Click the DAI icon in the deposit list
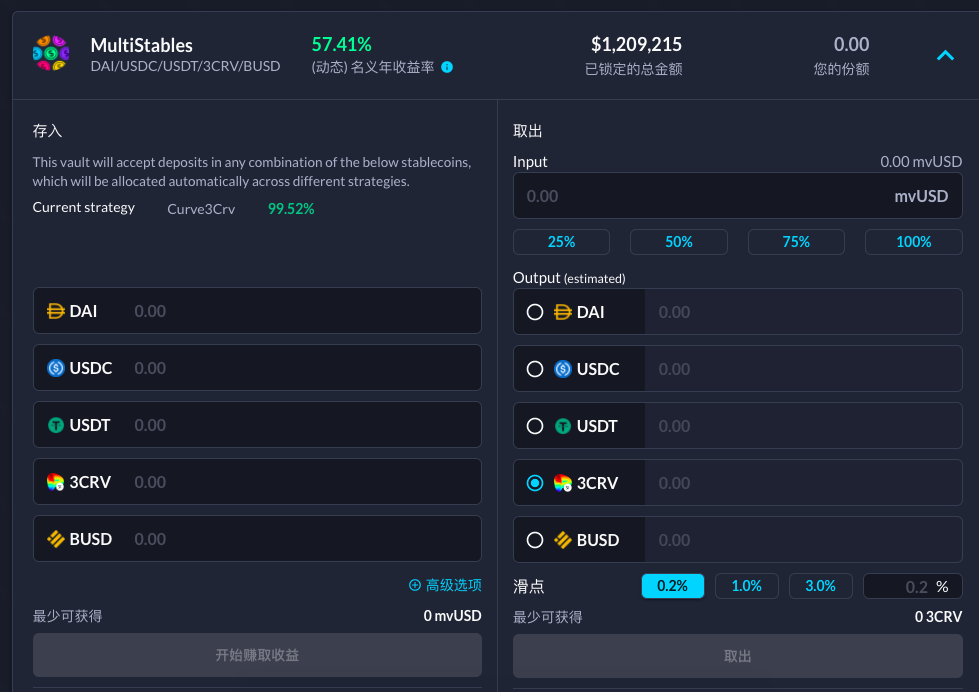The height and width of the screenshot is (692, 979). click(56, 311)
